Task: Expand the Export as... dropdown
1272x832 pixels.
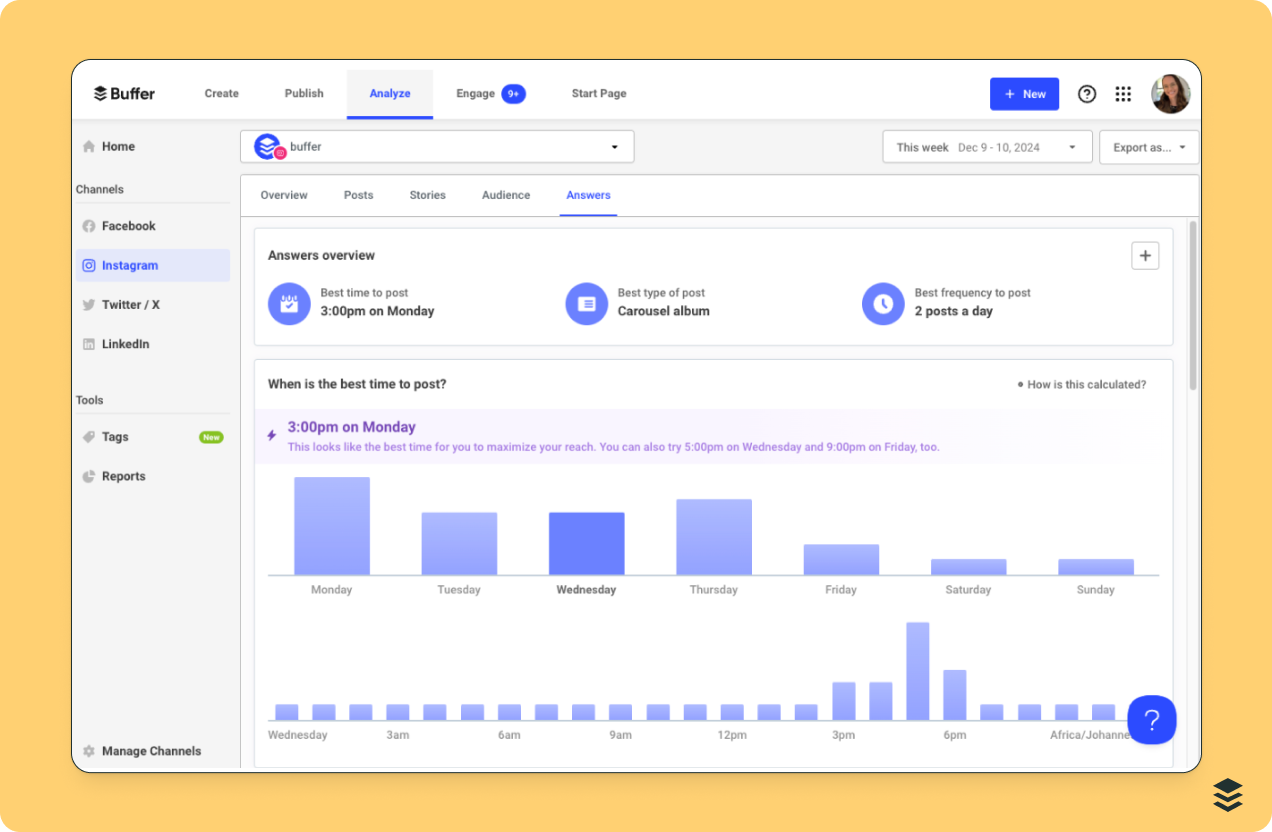Action: click(1150, 146)
